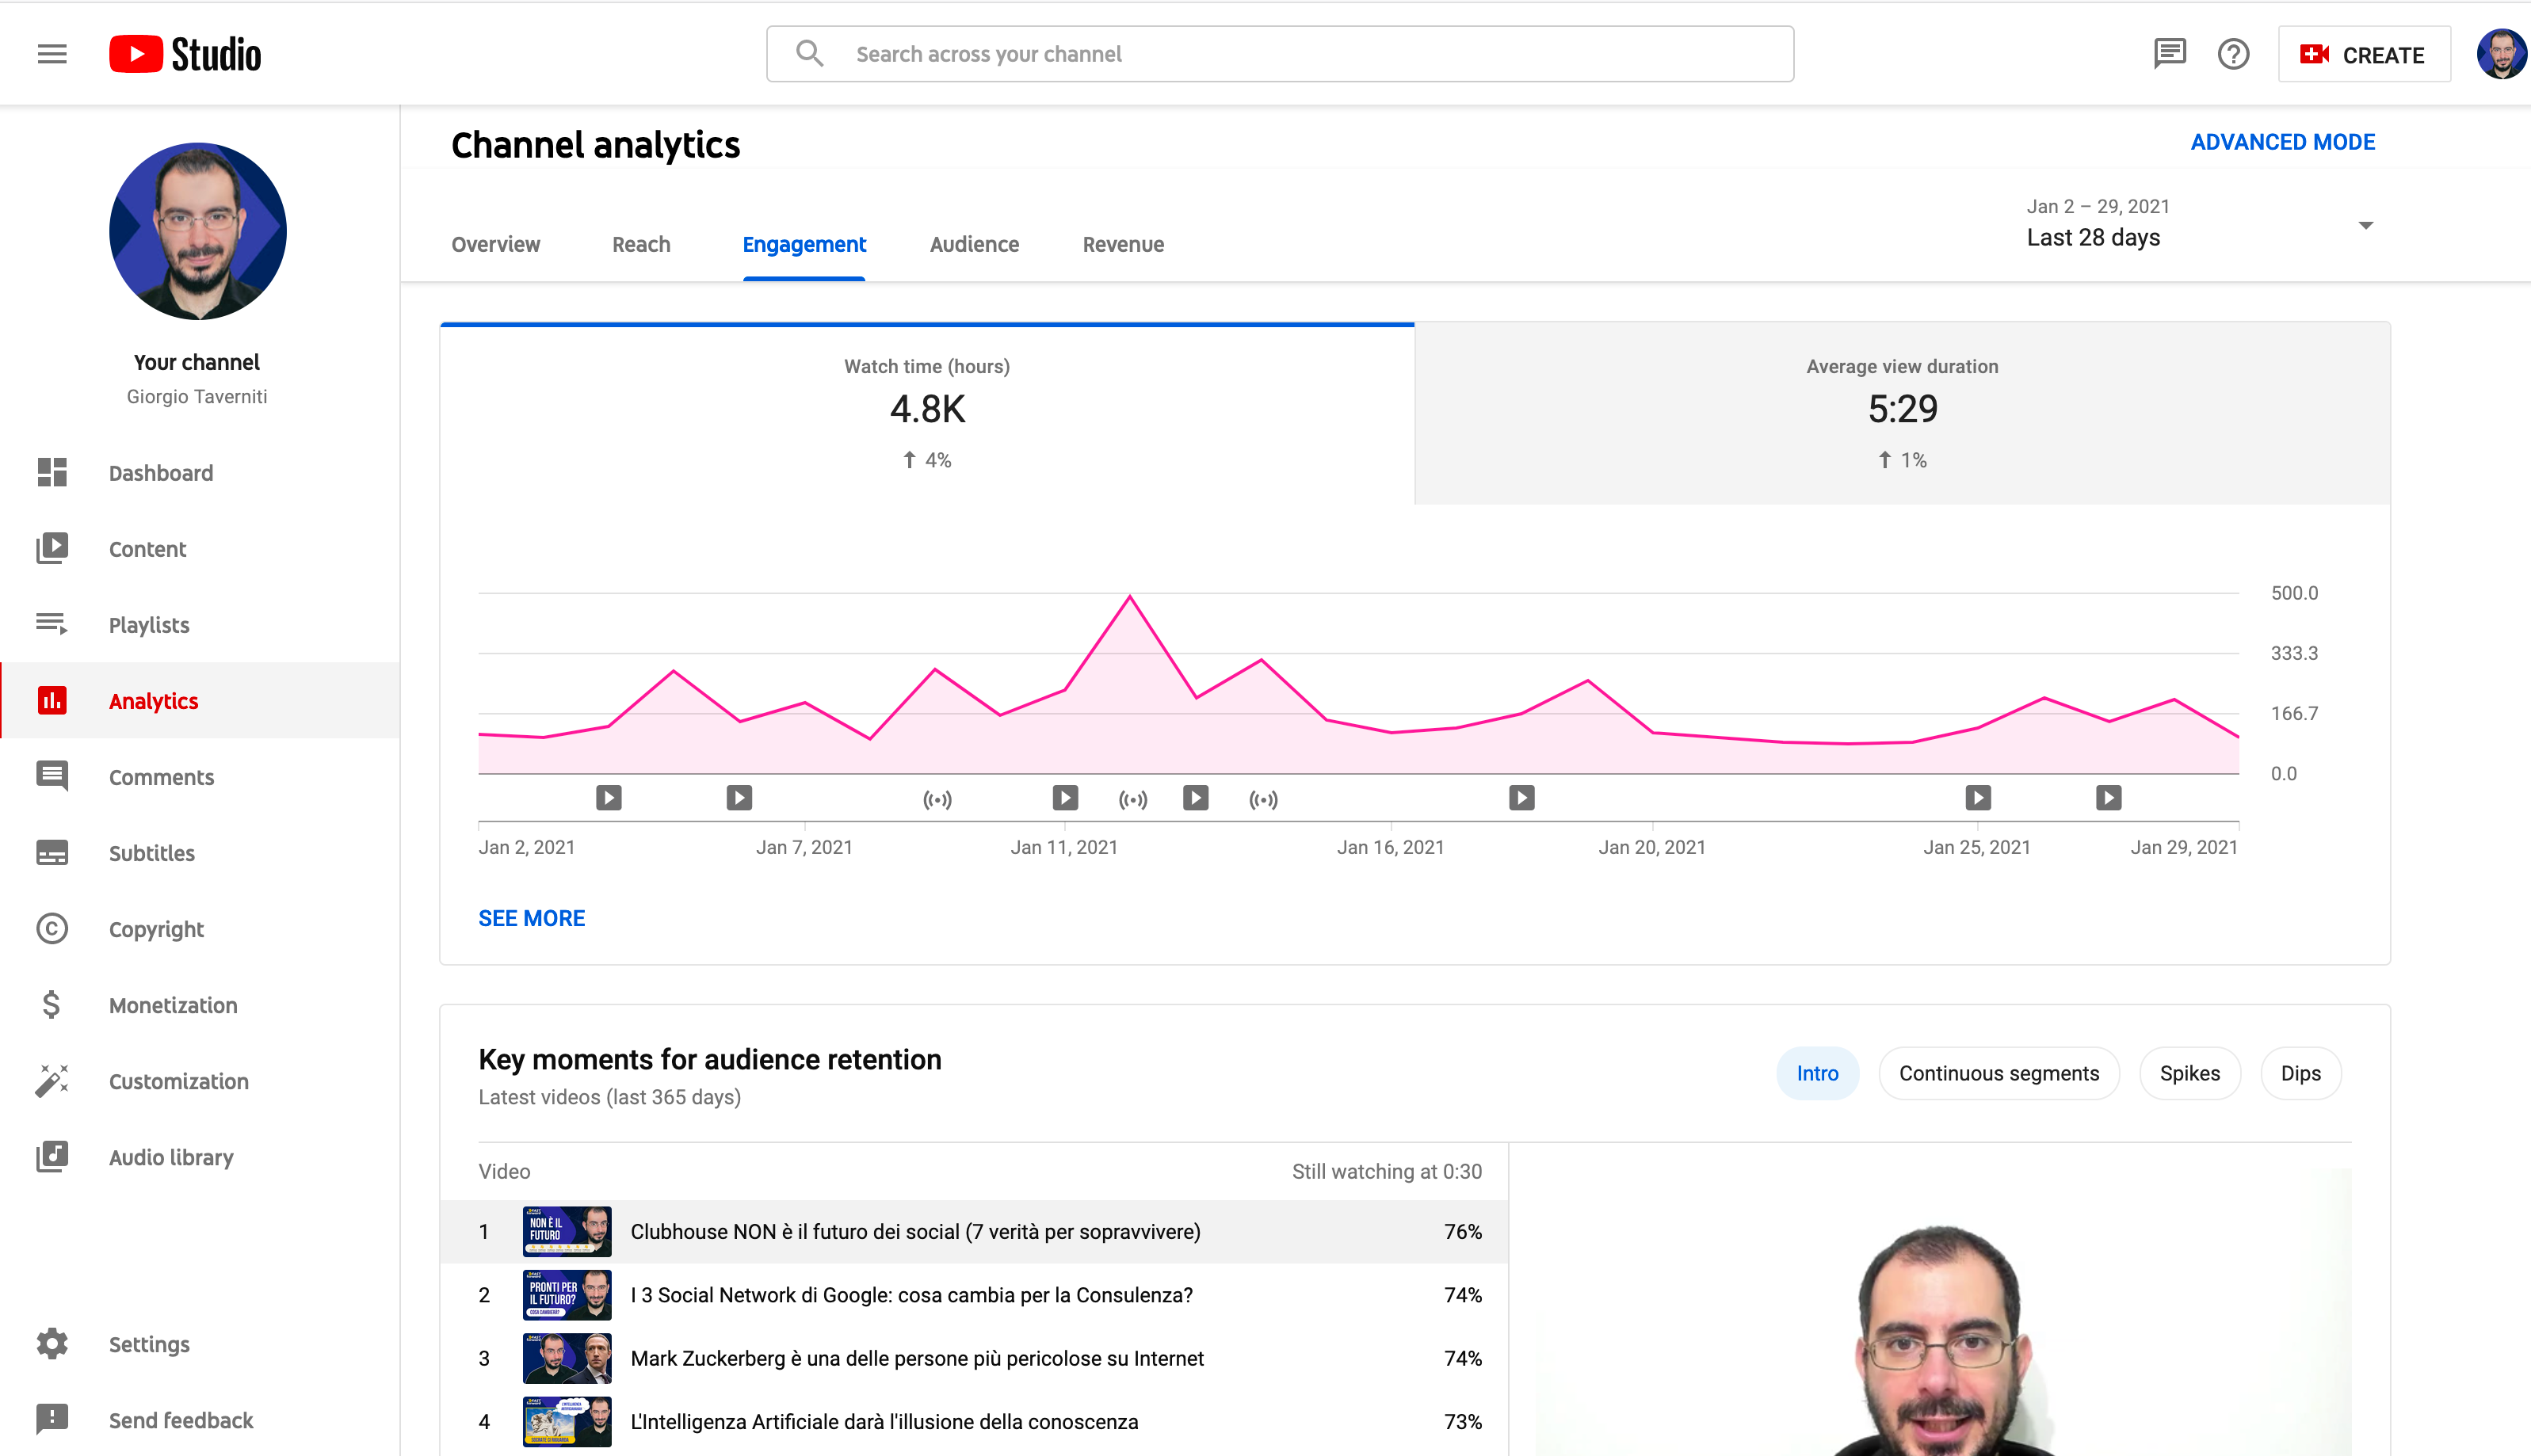The height and width of the screenshot is (1456, 2531).
Task: Click the Analytics bar chart icon
Action: click(52, 700)
